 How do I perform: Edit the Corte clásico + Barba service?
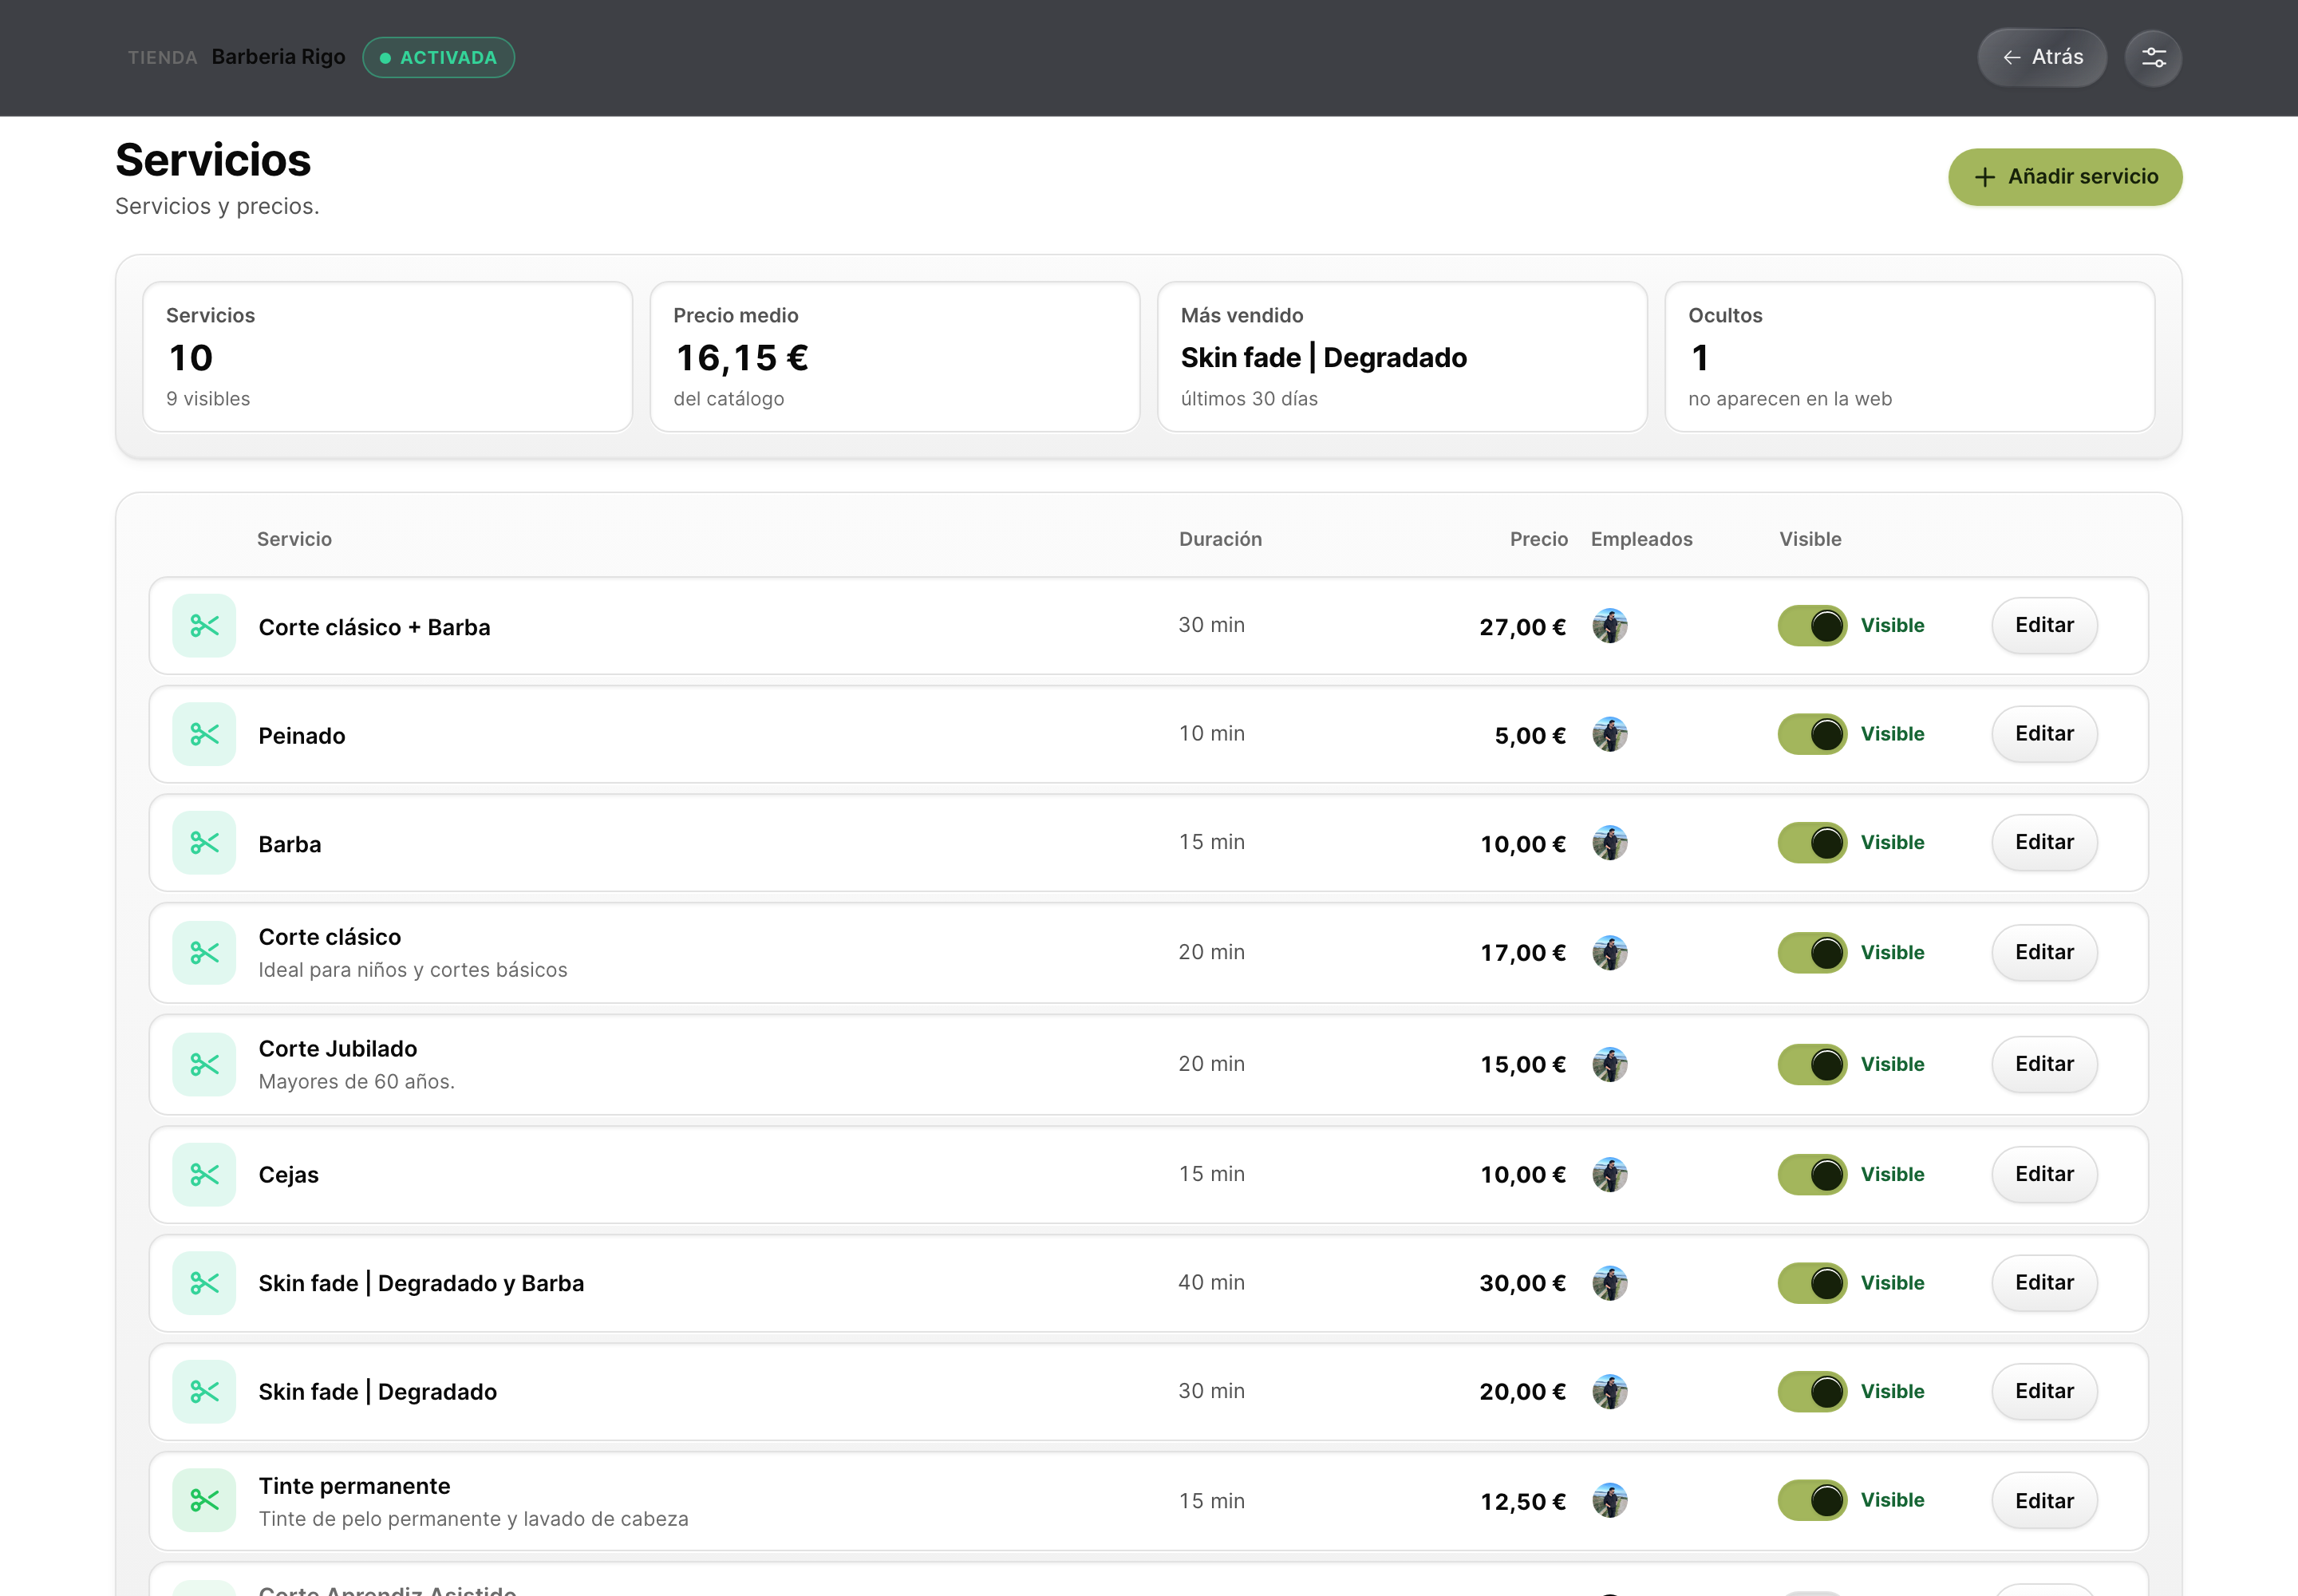[2044, 625]
